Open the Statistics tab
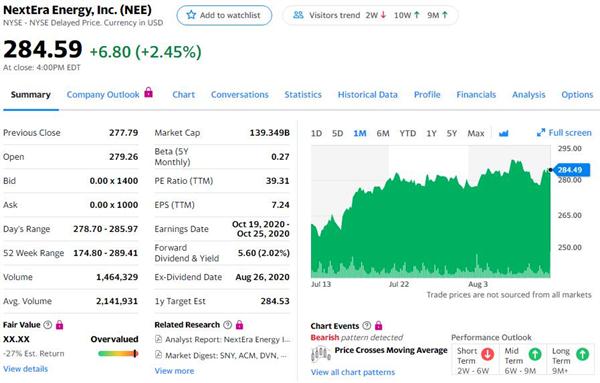Screen dimensions: 600x383 (x=303, y=95)
